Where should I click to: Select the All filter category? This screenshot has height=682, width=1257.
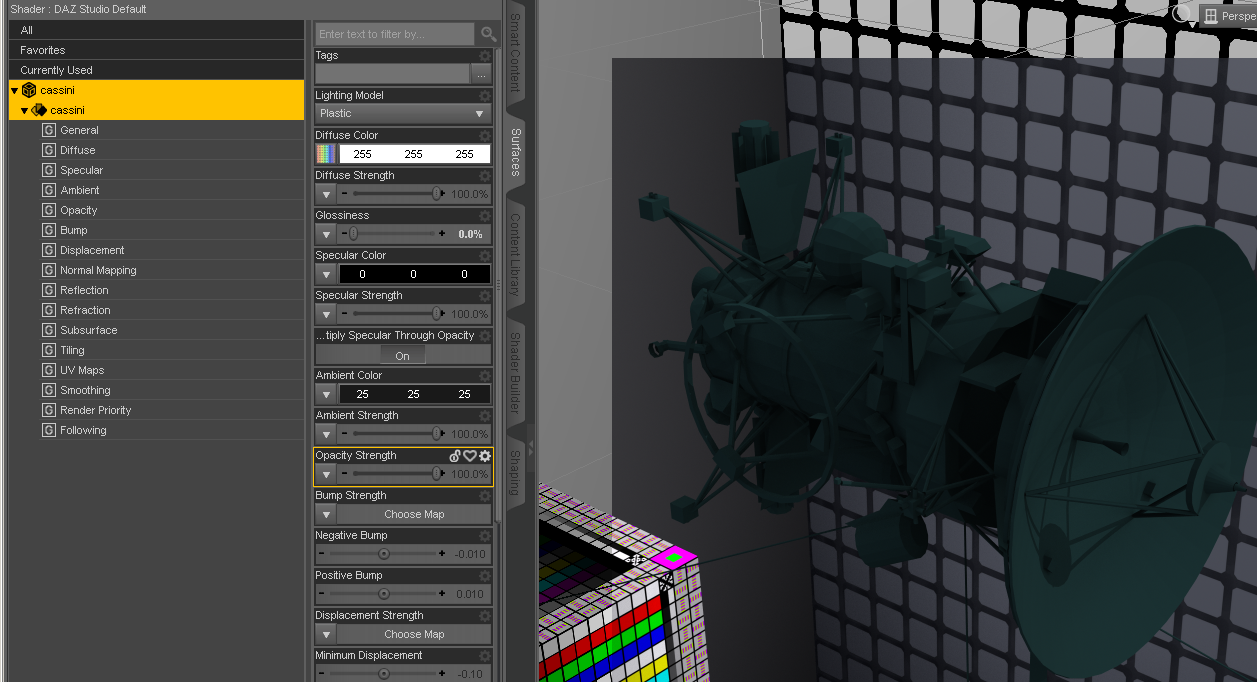pos(157,30)
